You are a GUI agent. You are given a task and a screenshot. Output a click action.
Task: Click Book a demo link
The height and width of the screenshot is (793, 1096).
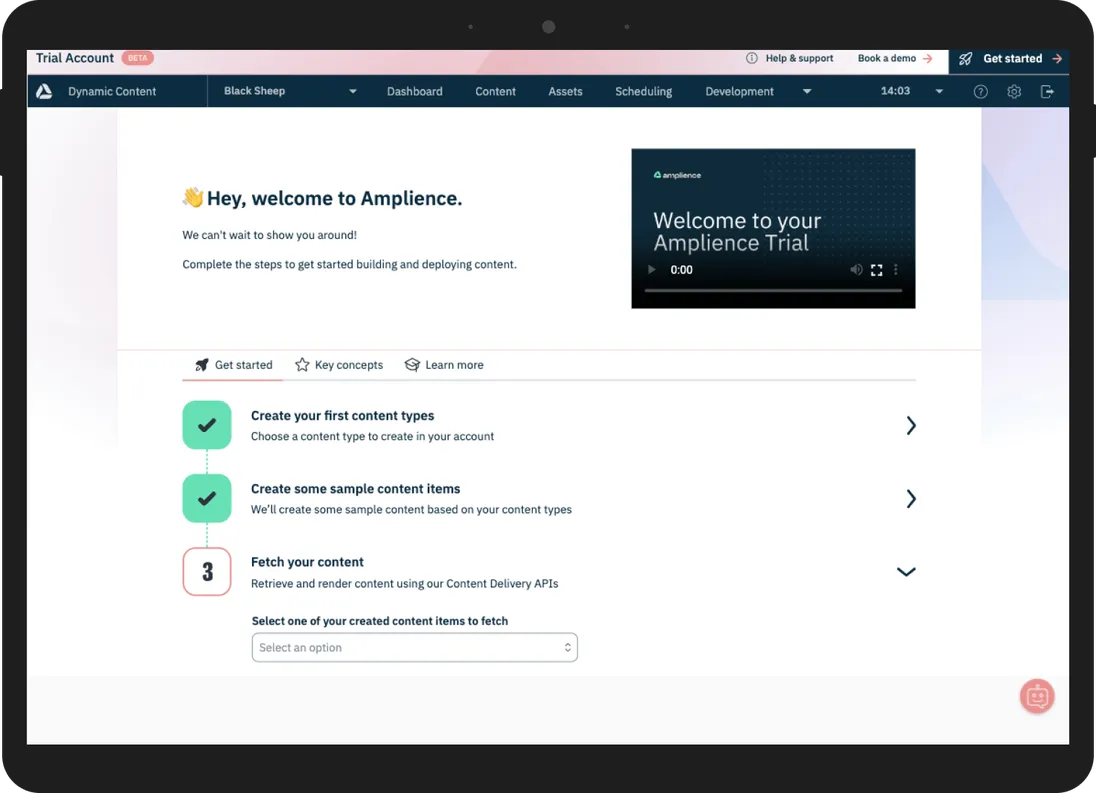click(886, 59)
